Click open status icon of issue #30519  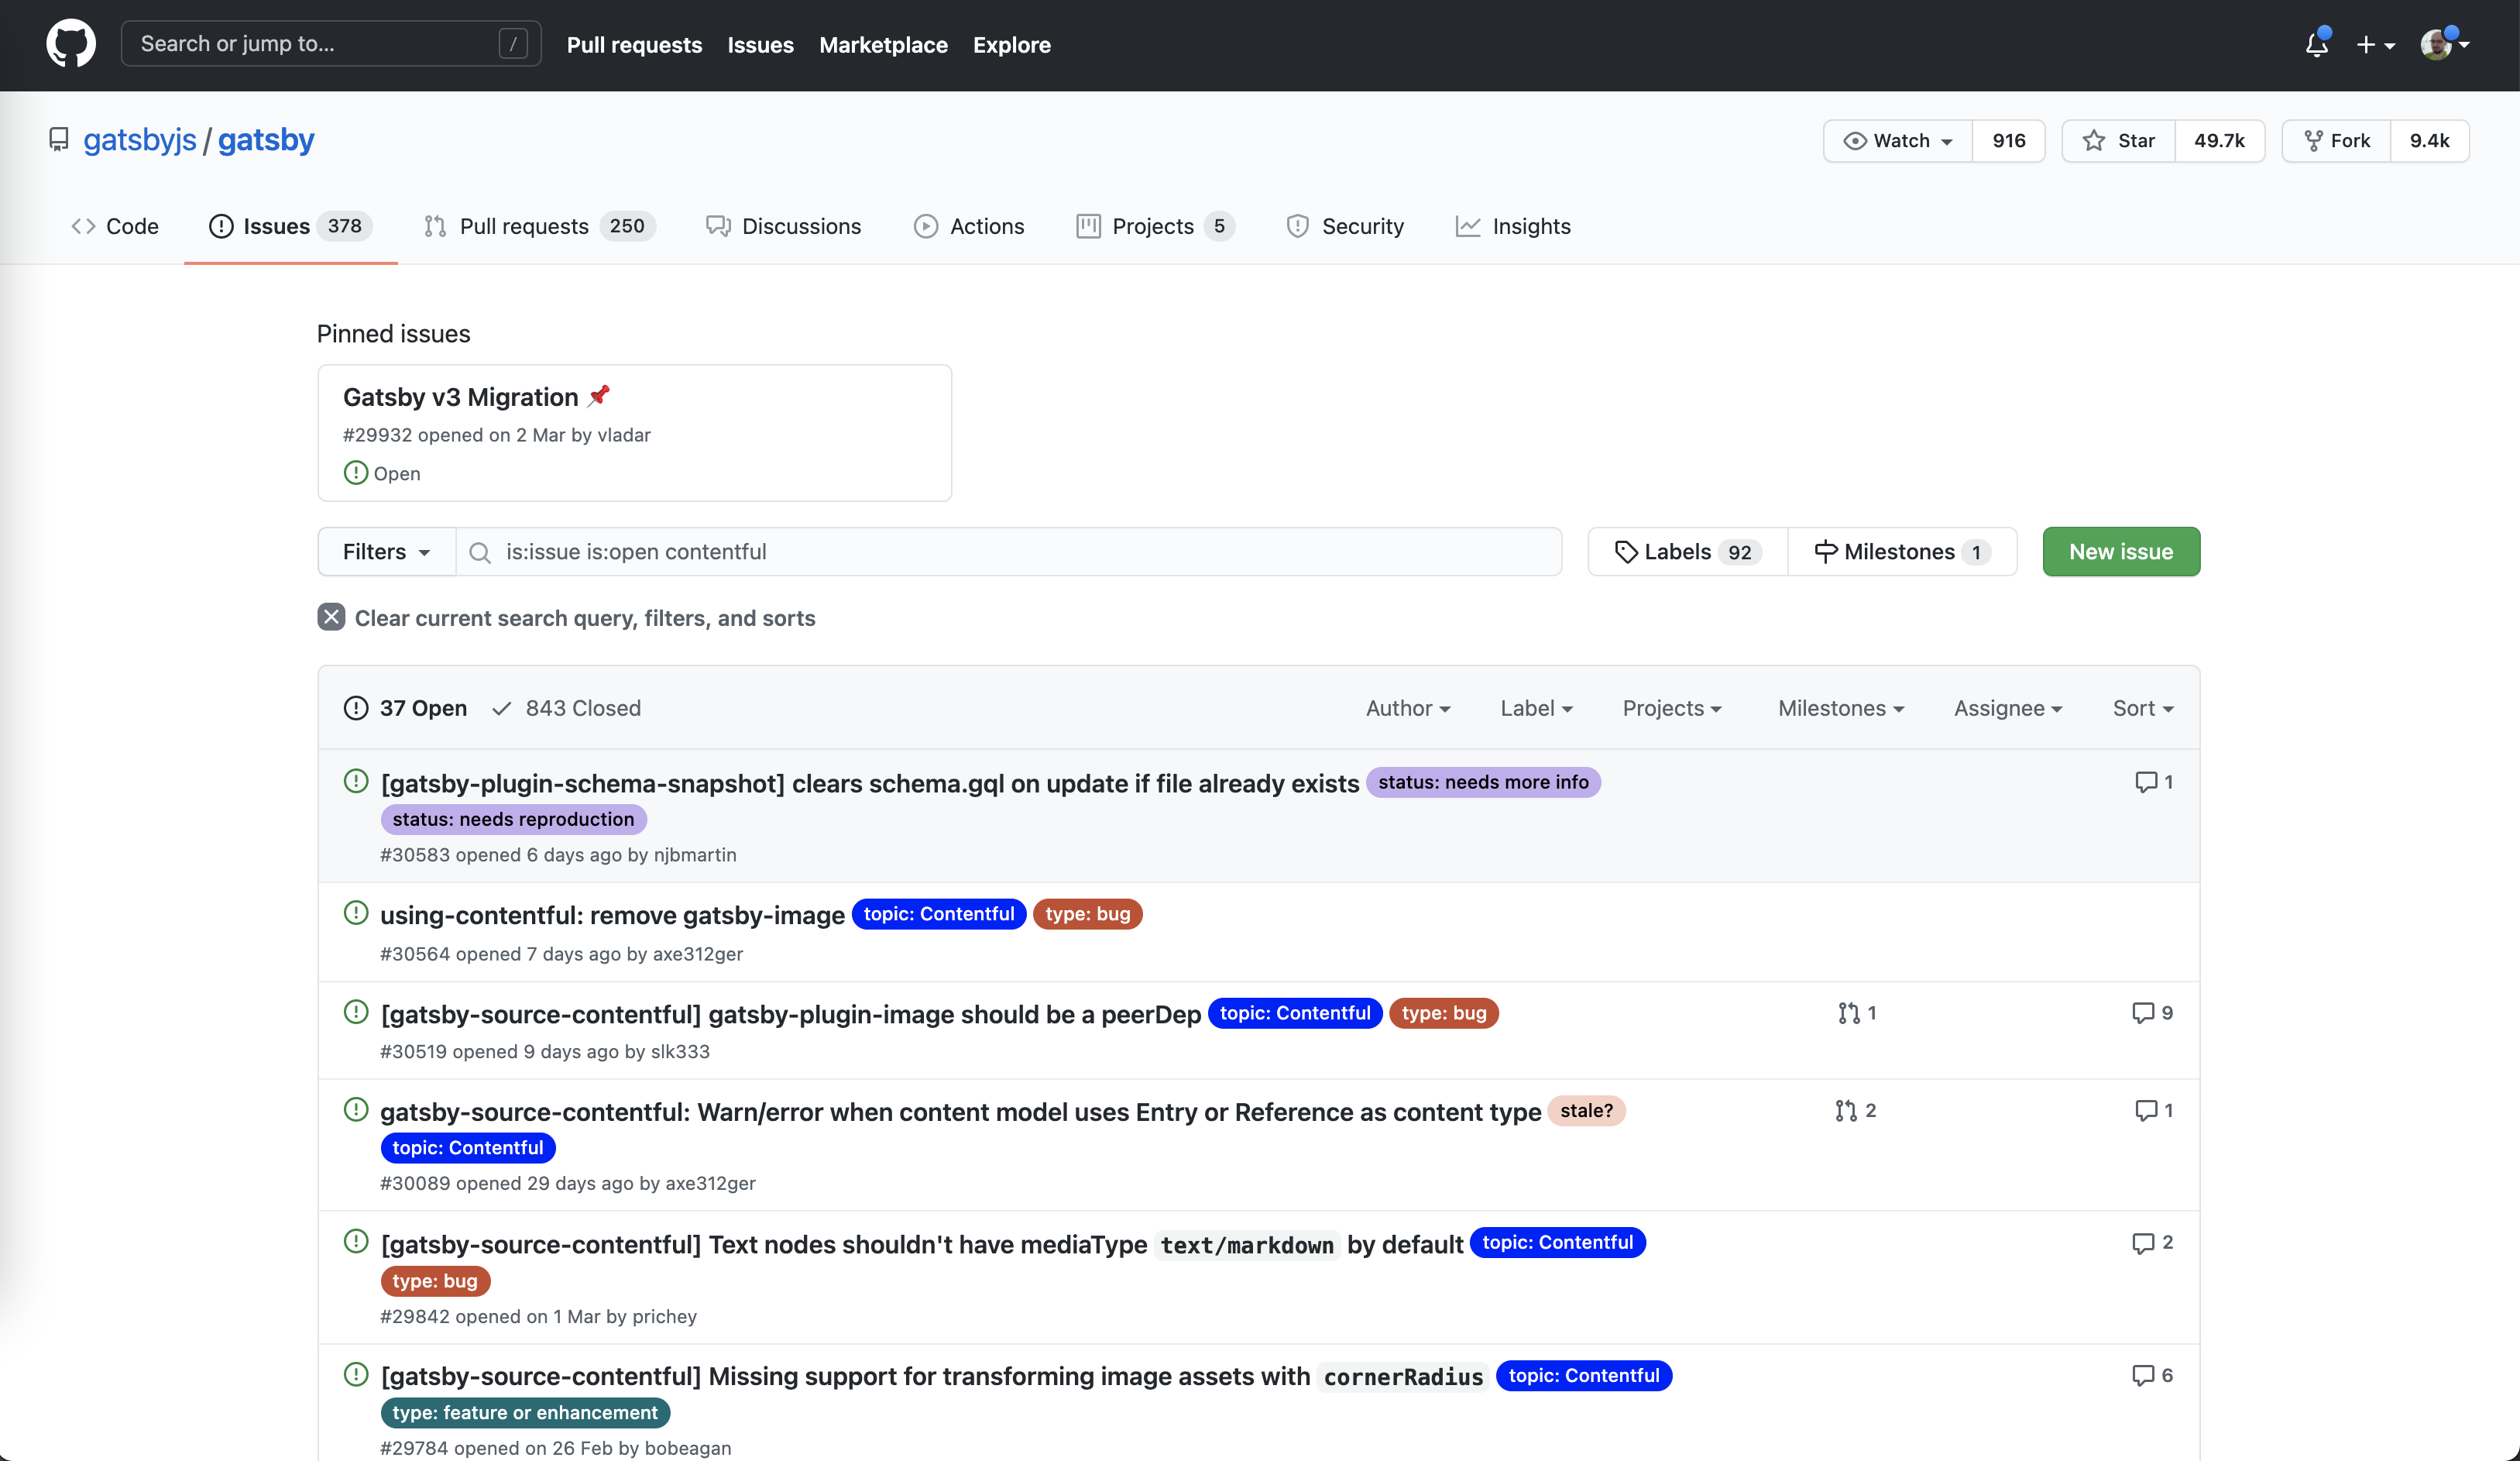[356, 1012]
